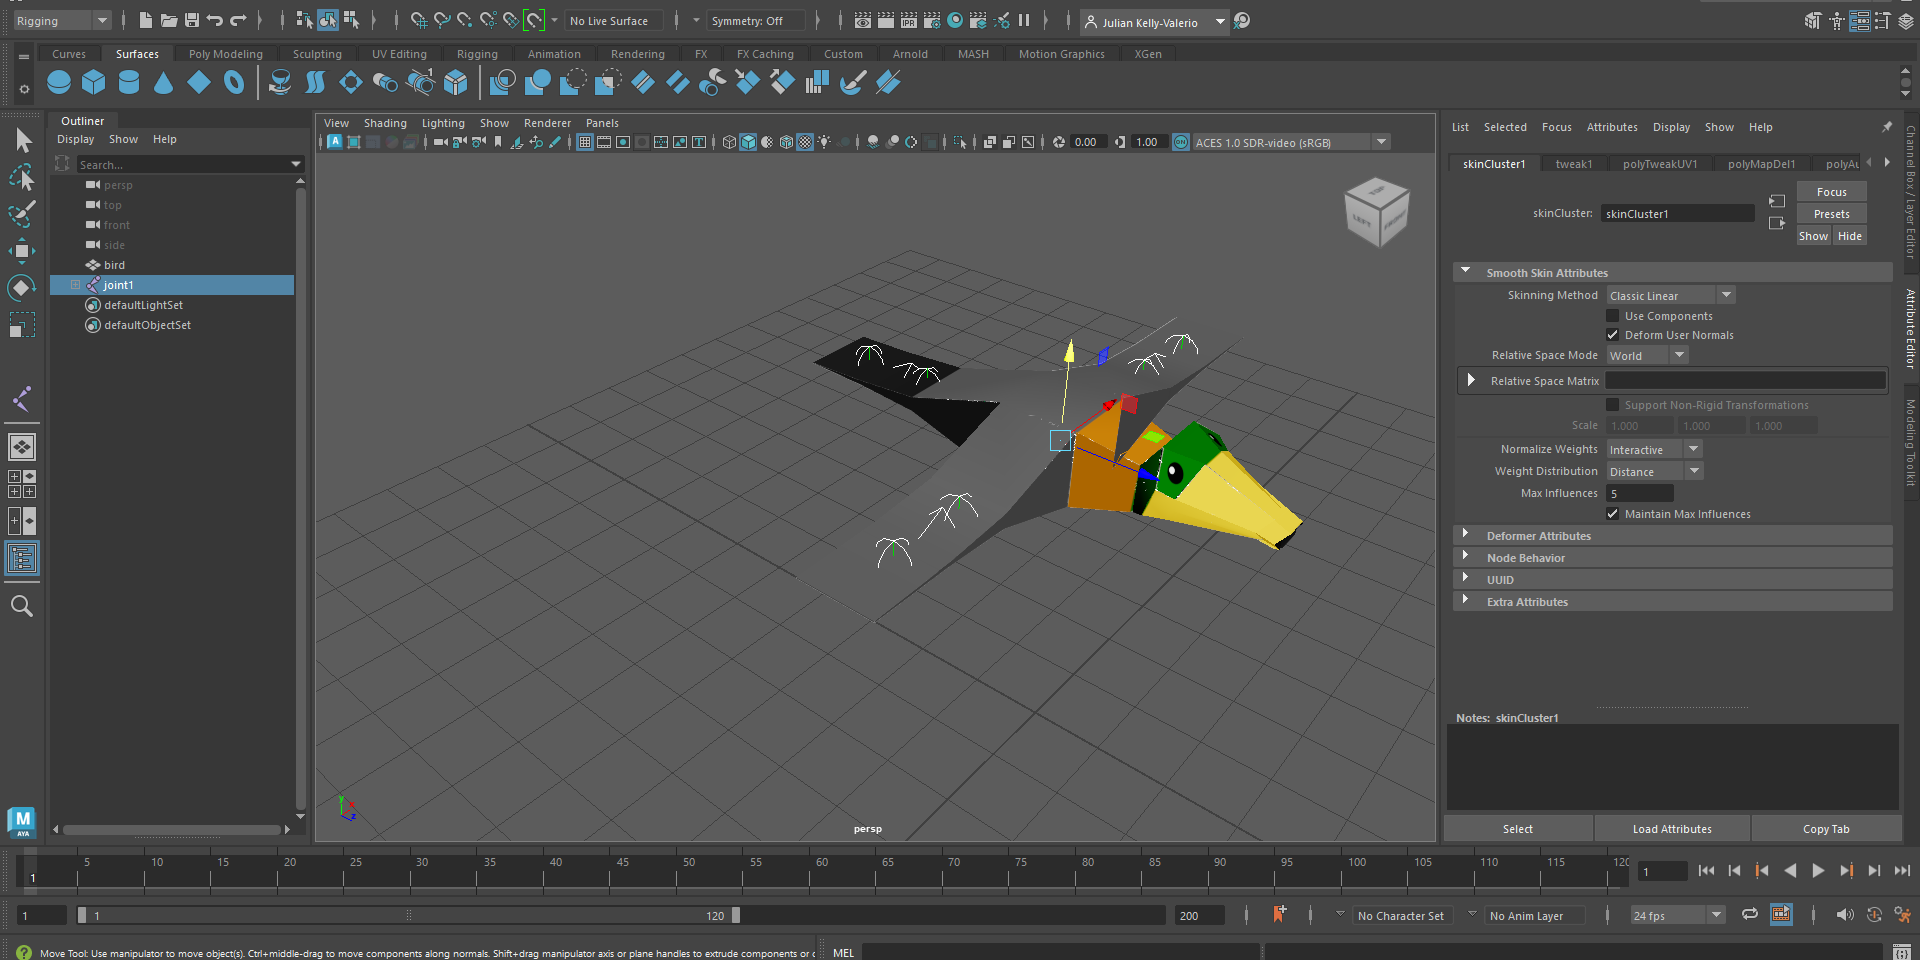Viewport: 1920px width, 960px height.
Task: Enable the Use Components checkbox
Action: pos(1612,316)
